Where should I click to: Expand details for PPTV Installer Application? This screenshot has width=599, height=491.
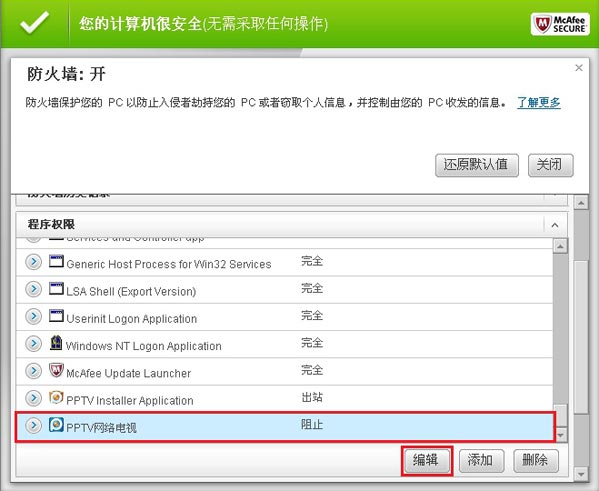[34, 398]
